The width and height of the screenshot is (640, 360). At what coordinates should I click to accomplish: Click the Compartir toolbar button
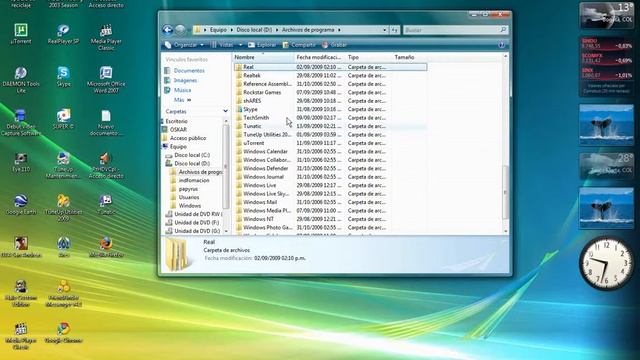pos(299,45)
